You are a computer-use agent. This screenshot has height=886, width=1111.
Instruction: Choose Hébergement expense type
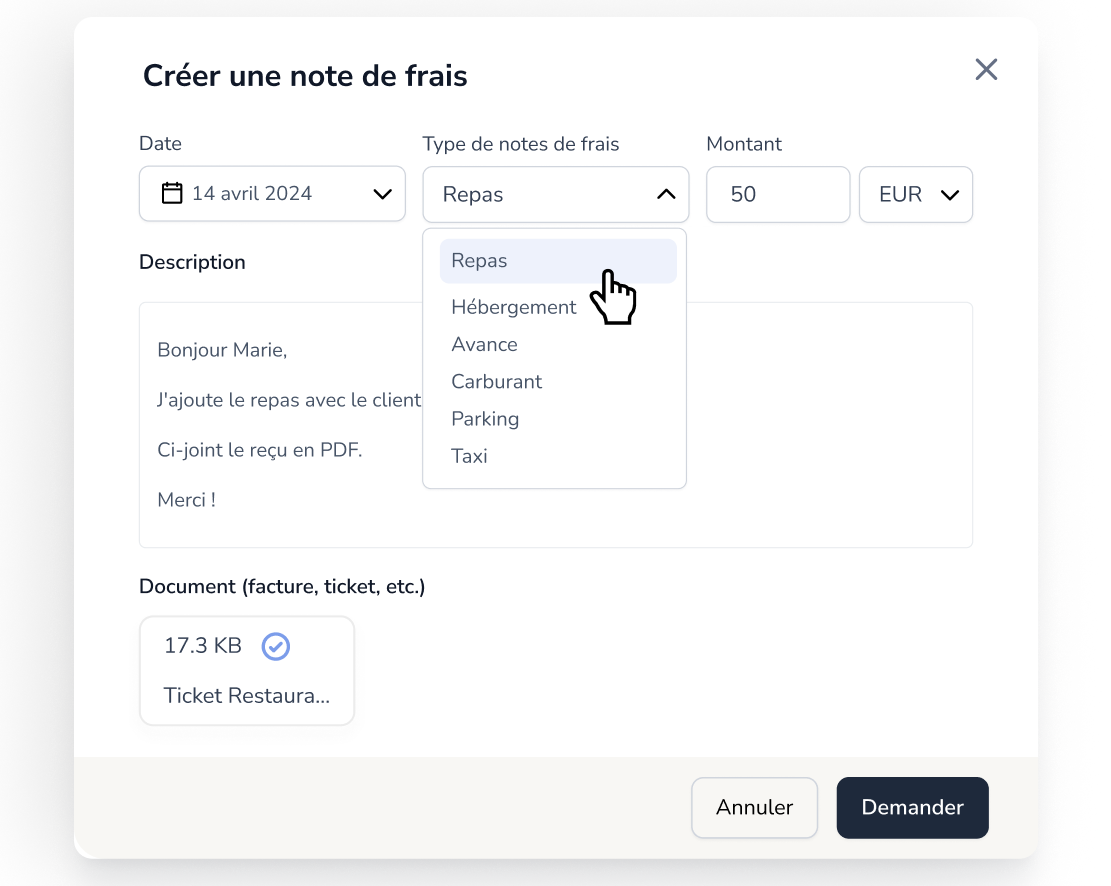tap(514, 307)
